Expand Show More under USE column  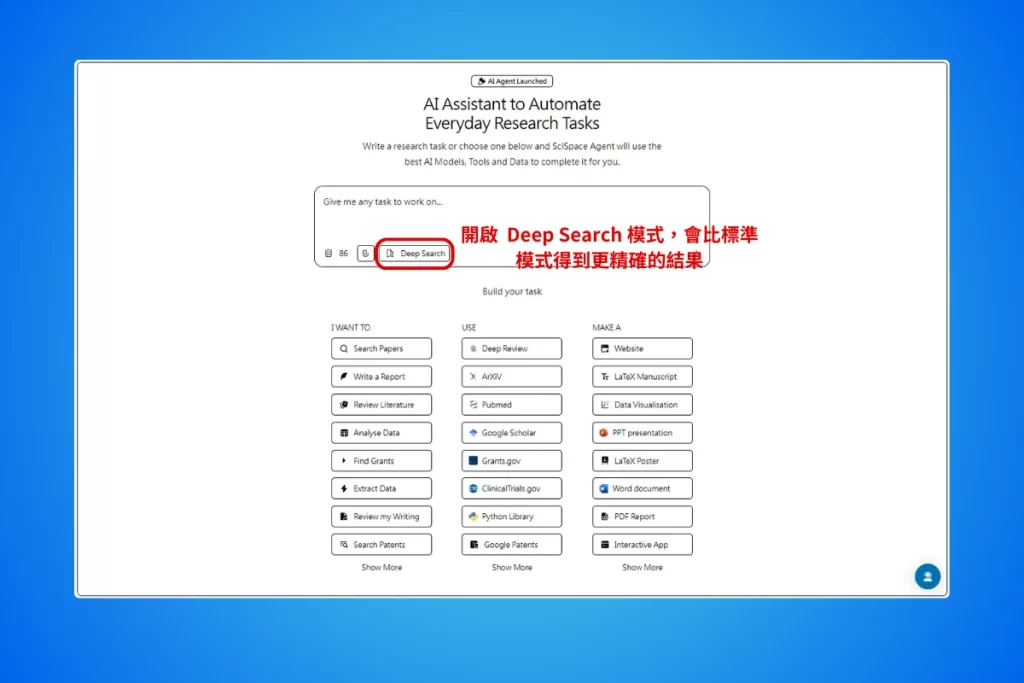click(x=511, y=567)
